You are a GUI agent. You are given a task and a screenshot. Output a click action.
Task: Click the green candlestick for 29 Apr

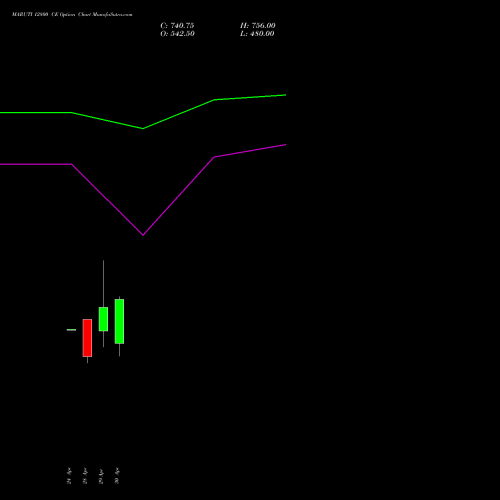coord(103,319)
